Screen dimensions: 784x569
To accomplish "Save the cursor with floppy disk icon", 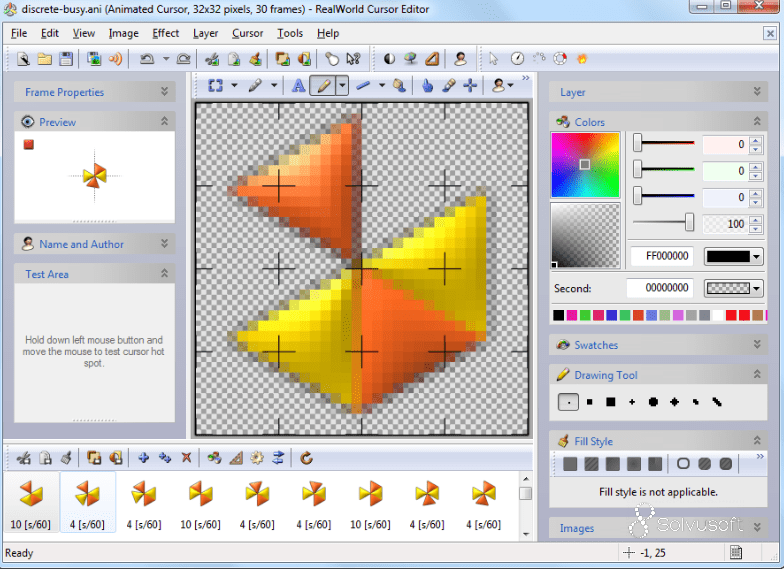I will [x=66, y=59].
